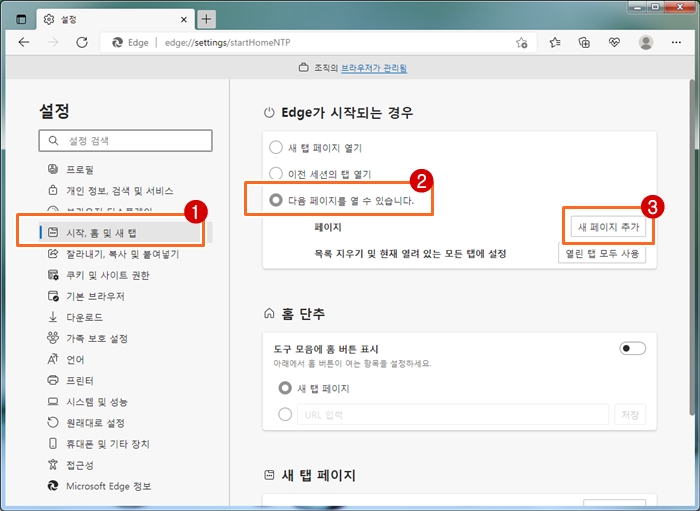
Task: Click the Edge logo in address bar
Action: [117, 42]
